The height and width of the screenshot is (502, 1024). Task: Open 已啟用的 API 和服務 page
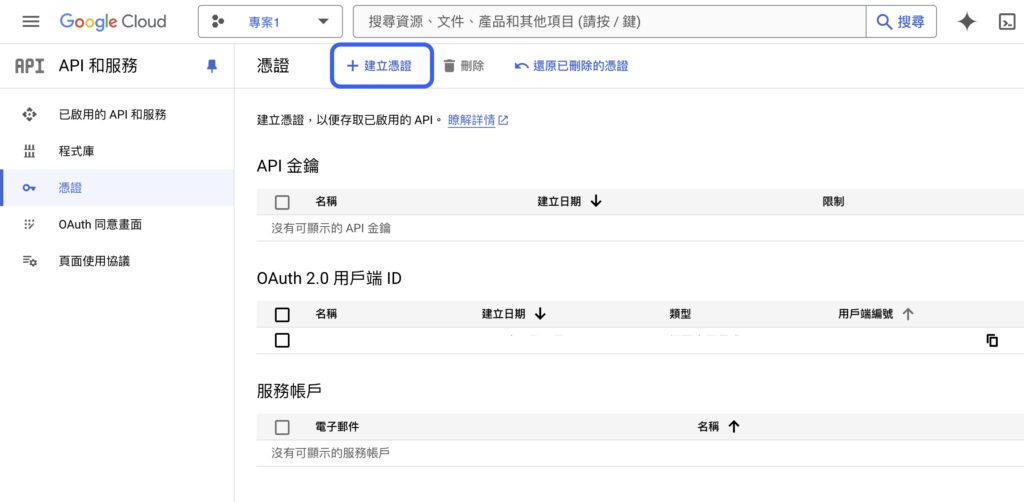pos(112,115)
